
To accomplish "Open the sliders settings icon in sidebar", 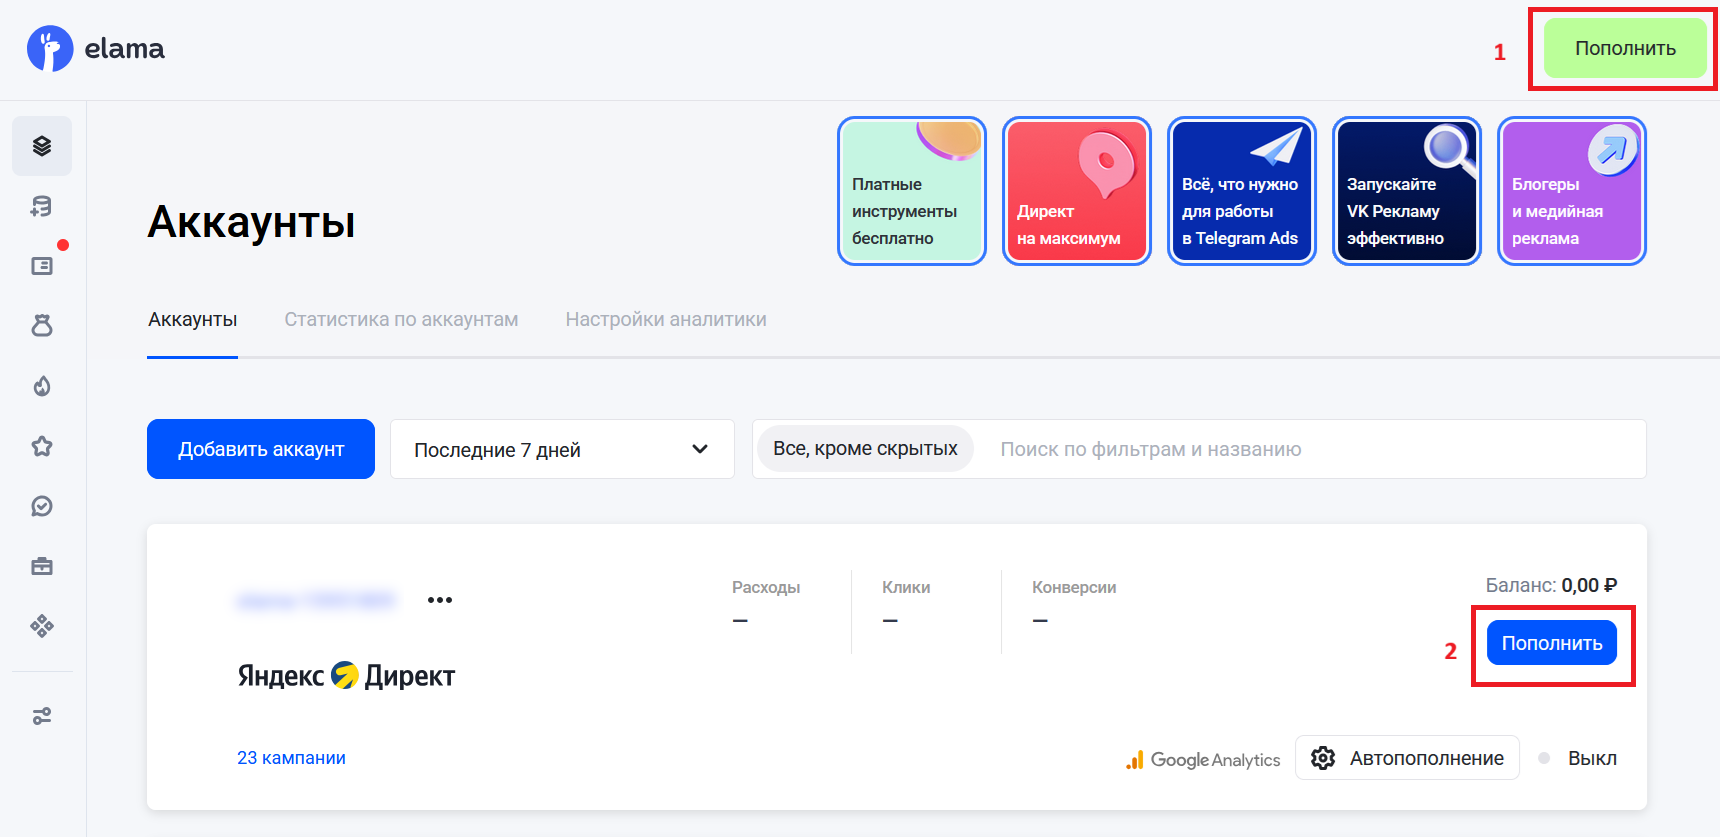I will (42, 716).
